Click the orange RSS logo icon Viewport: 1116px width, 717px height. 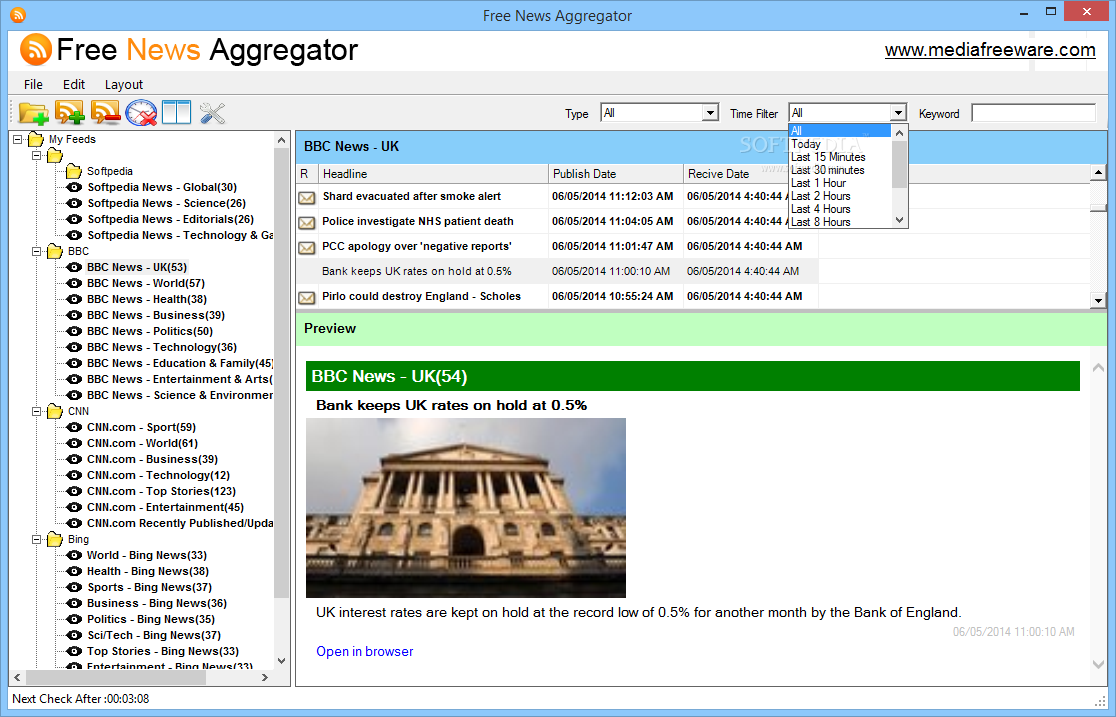pyautogui.click(x=36, y=49)
